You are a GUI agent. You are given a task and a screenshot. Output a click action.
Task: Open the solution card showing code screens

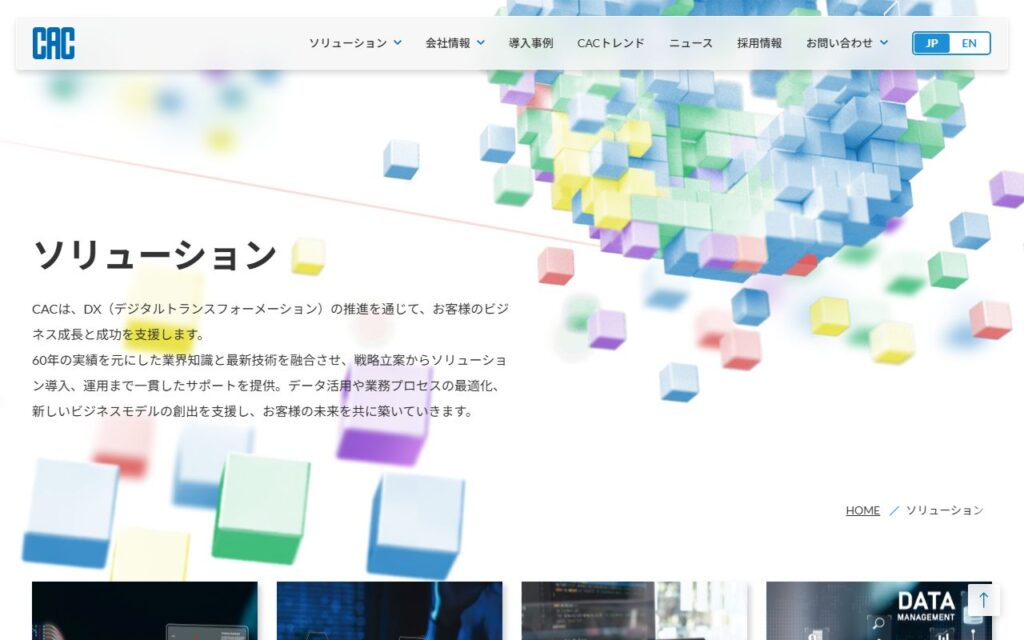(x=634, y=611)
